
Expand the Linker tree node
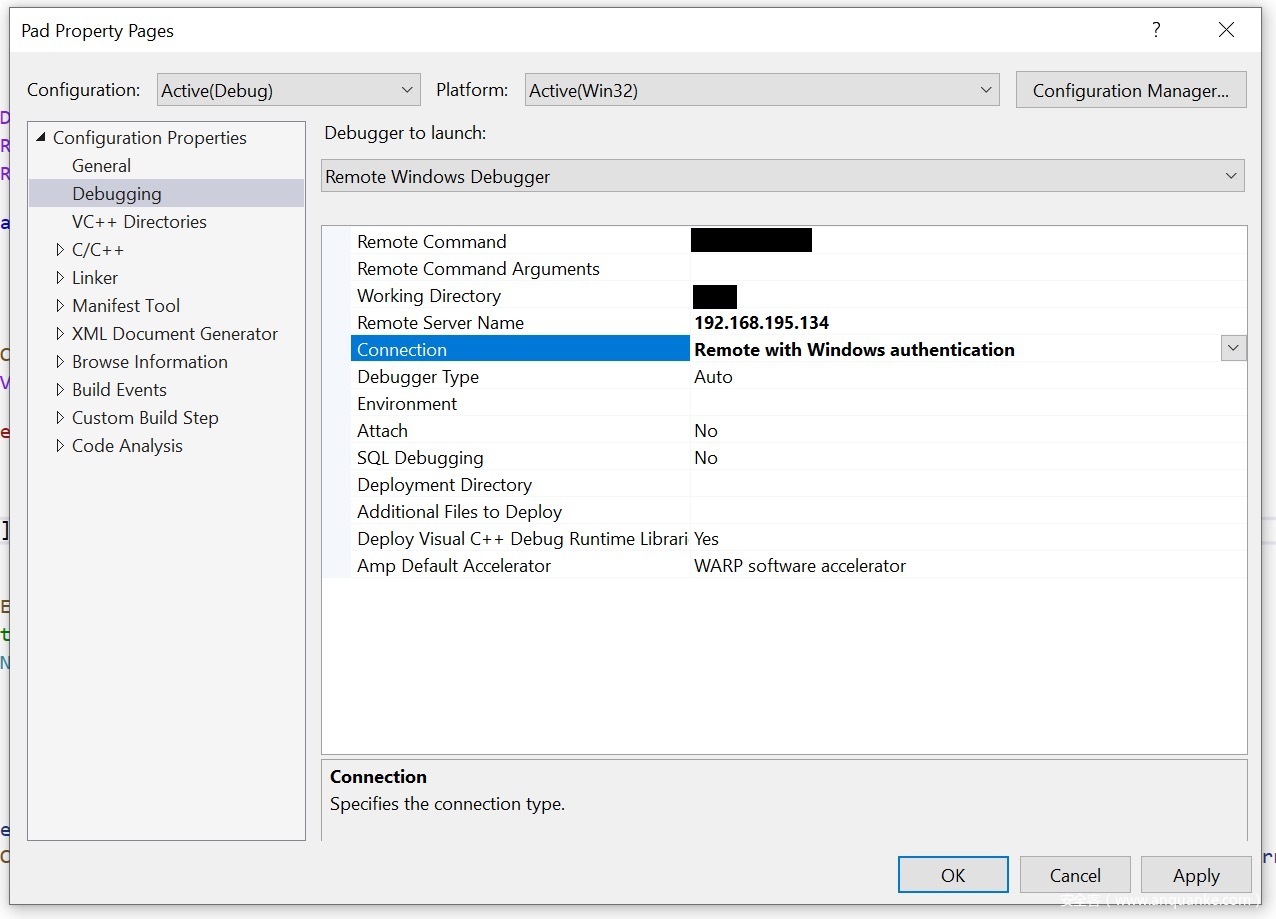click(60, 278)
